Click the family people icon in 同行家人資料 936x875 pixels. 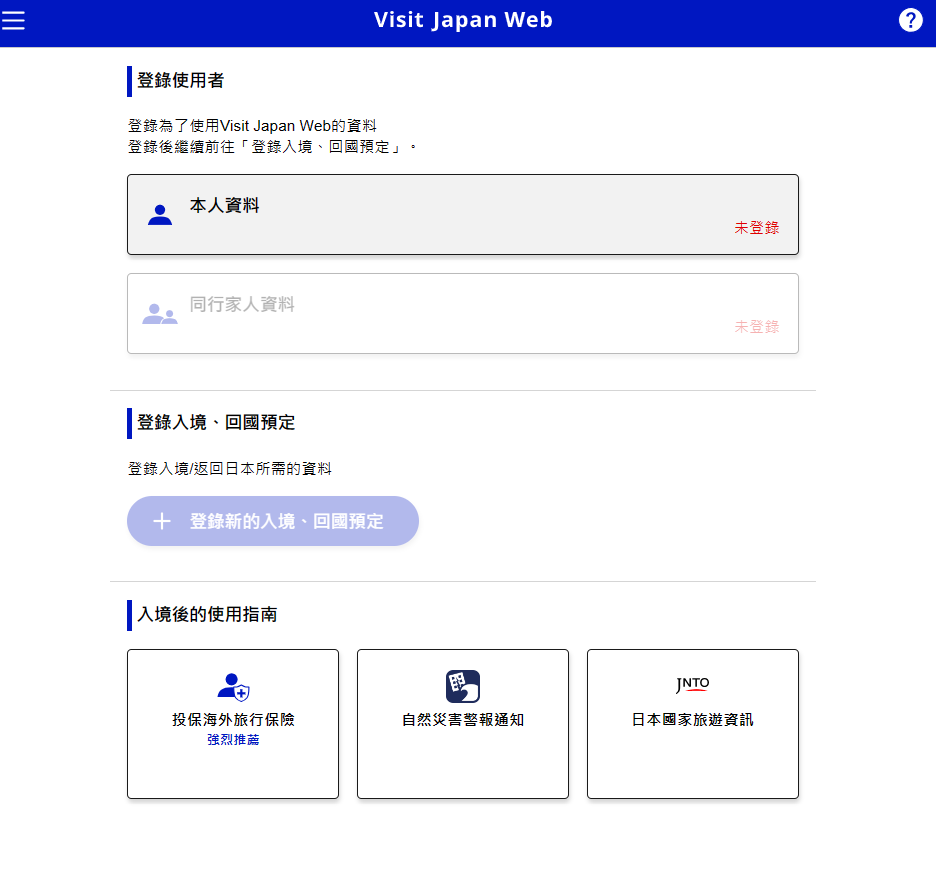[x=159, y=314]
